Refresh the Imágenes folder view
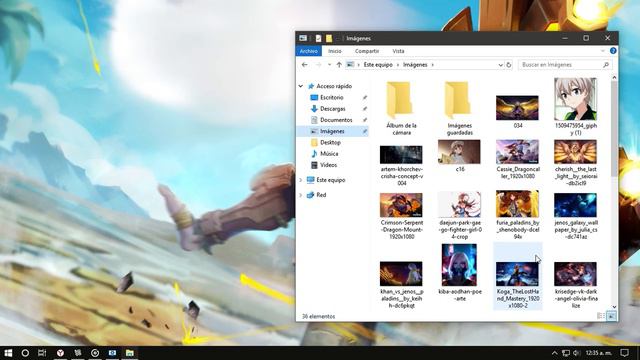The width and height of the screenshot is (640, 360). click(509, 65)
